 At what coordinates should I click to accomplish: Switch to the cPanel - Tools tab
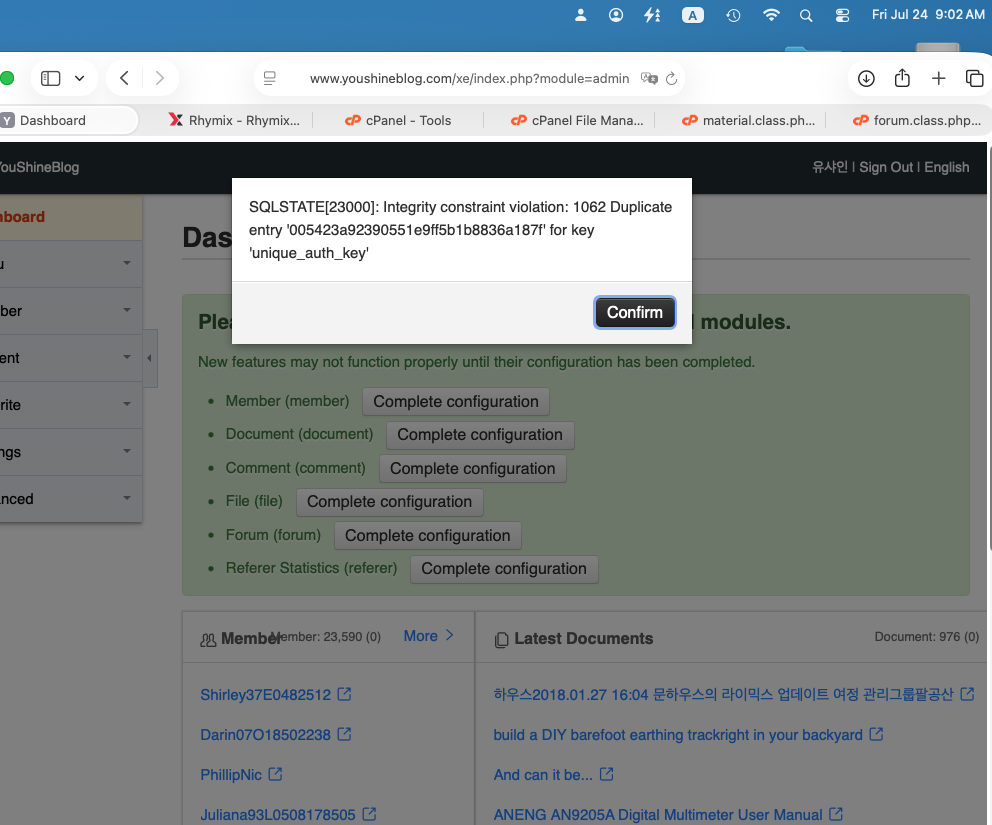click(x=398, y=120)
